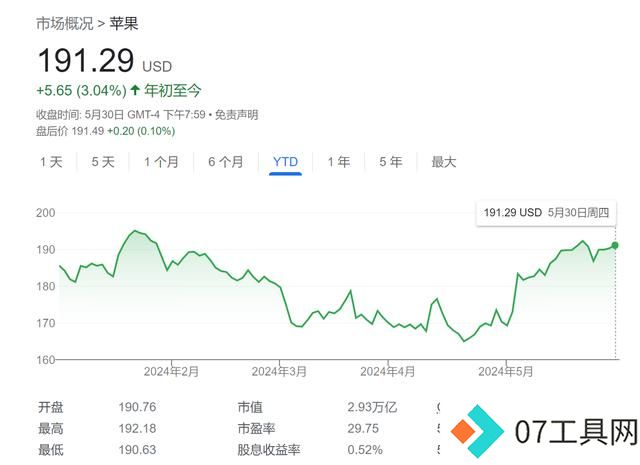Select the 1 天 time range tab
This screenshot has height=465, width=640.
coord(51,162)
